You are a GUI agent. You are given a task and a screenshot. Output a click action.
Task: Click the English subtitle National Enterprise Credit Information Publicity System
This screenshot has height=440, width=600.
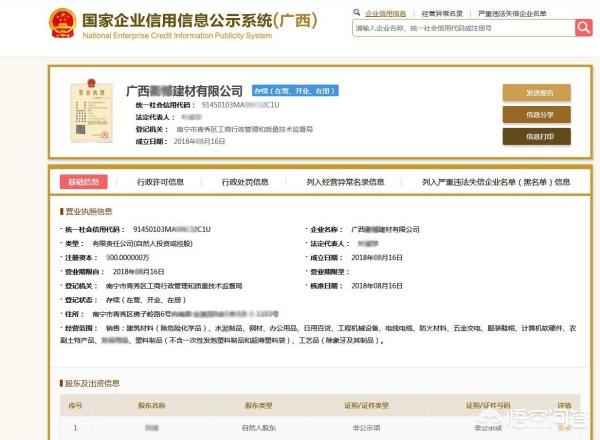(x=177, y=36)
